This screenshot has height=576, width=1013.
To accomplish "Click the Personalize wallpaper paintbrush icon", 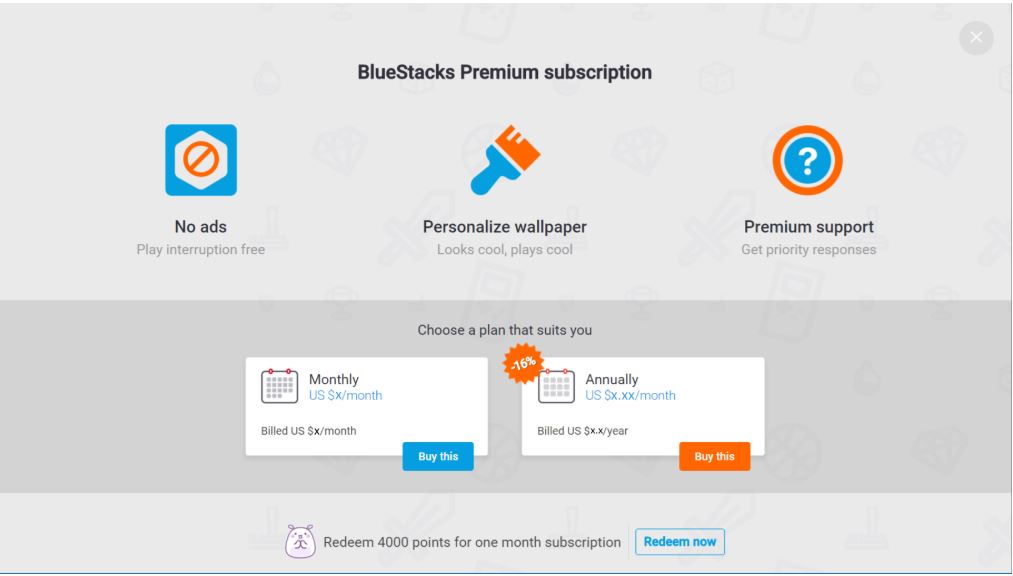I will coord(505,160).
